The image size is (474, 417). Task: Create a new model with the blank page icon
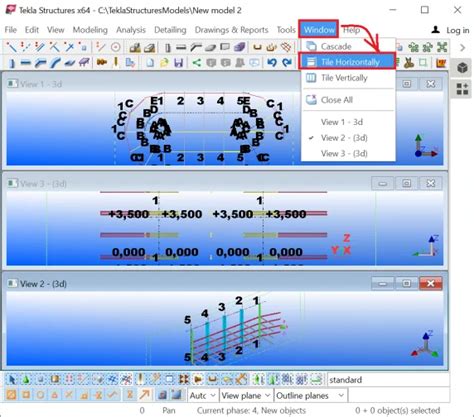150,62
